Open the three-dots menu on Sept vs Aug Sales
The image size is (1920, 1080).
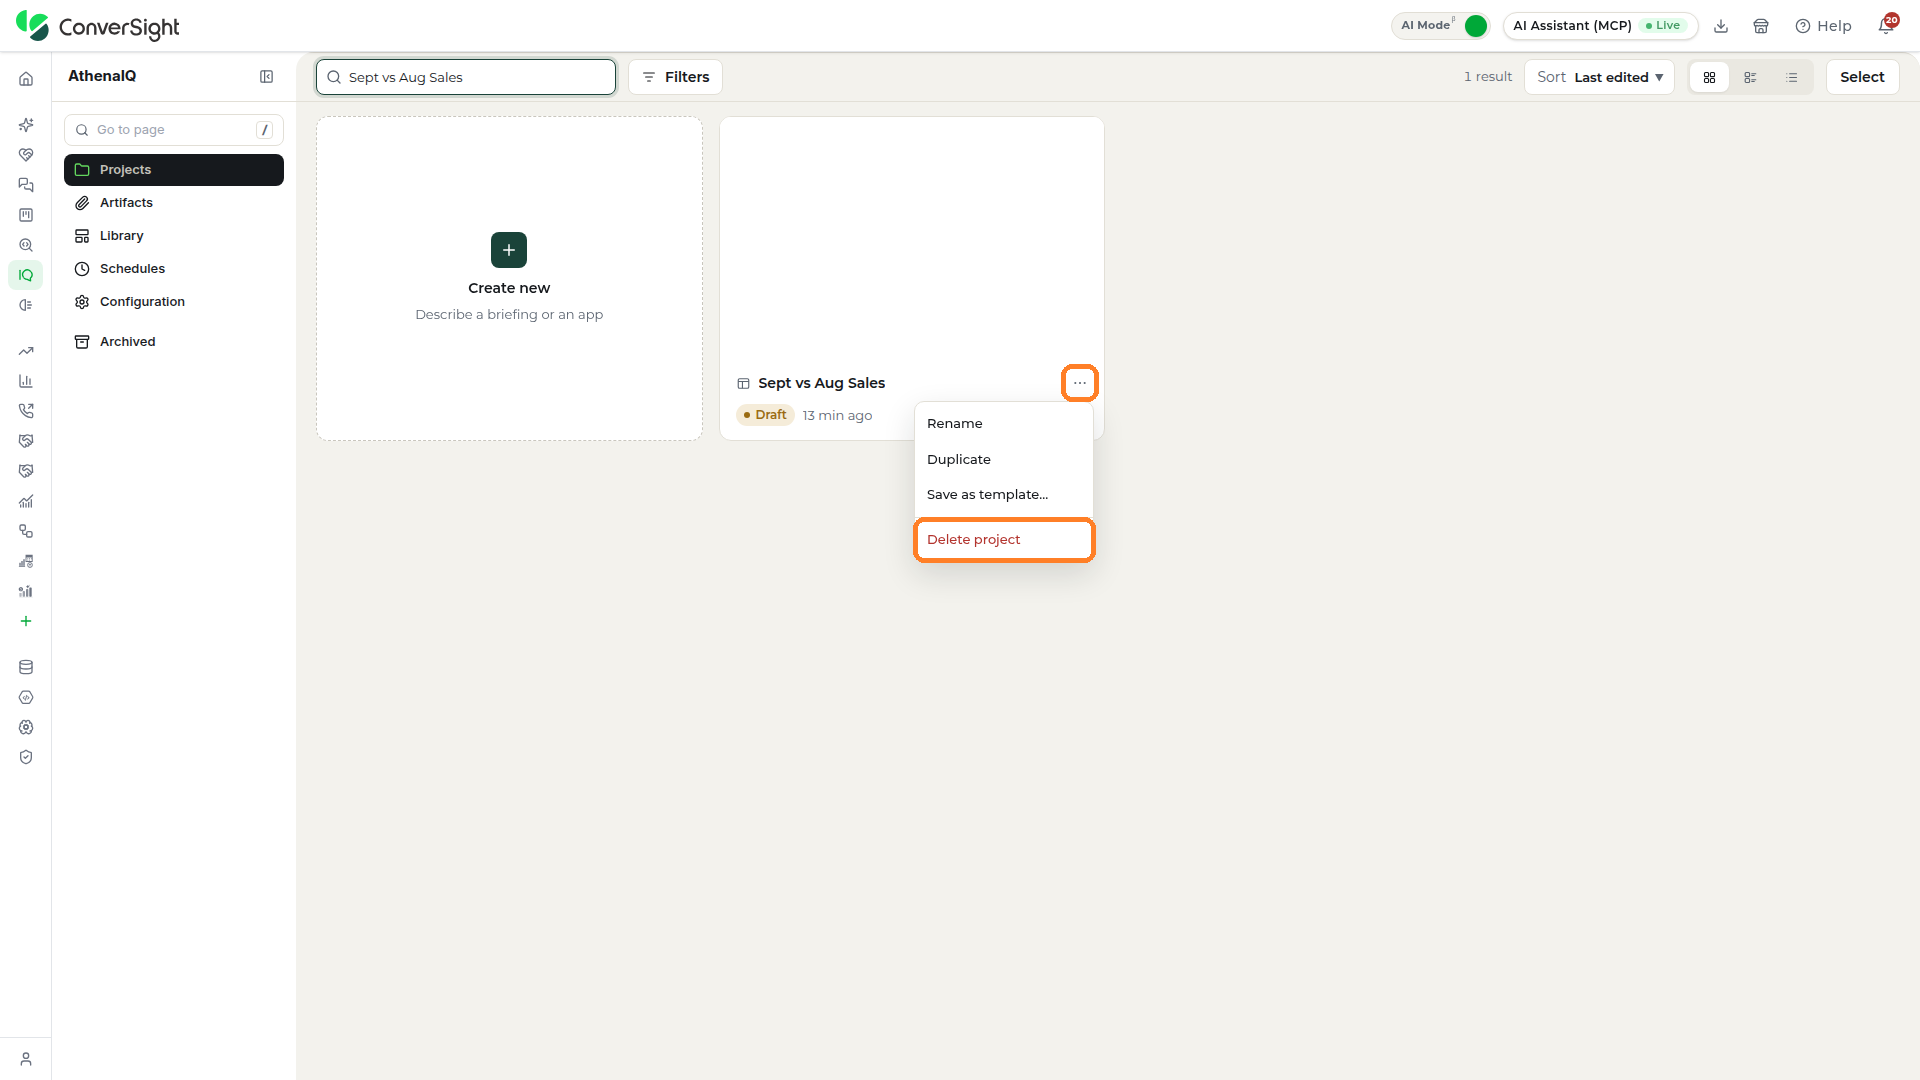[1080, 383]
